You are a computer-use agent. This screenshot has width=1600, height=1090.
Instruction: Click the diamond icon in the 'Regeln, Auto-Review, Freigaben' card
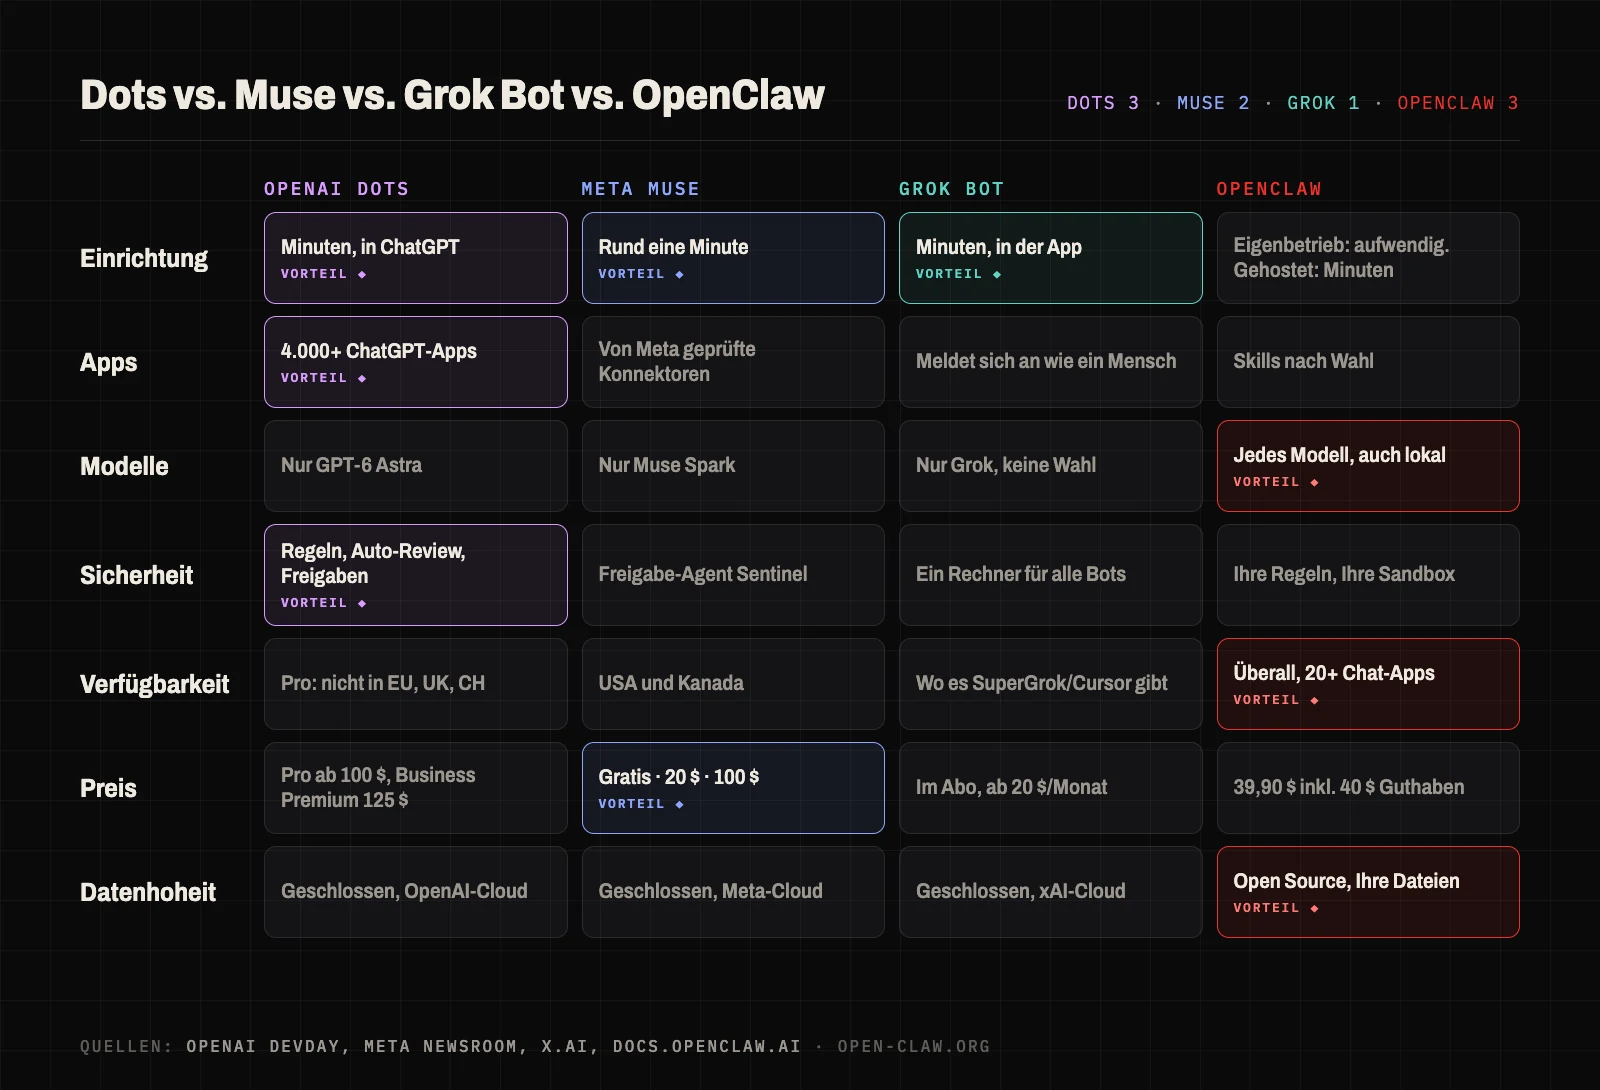pyautogui.click(x=362, y=603)
